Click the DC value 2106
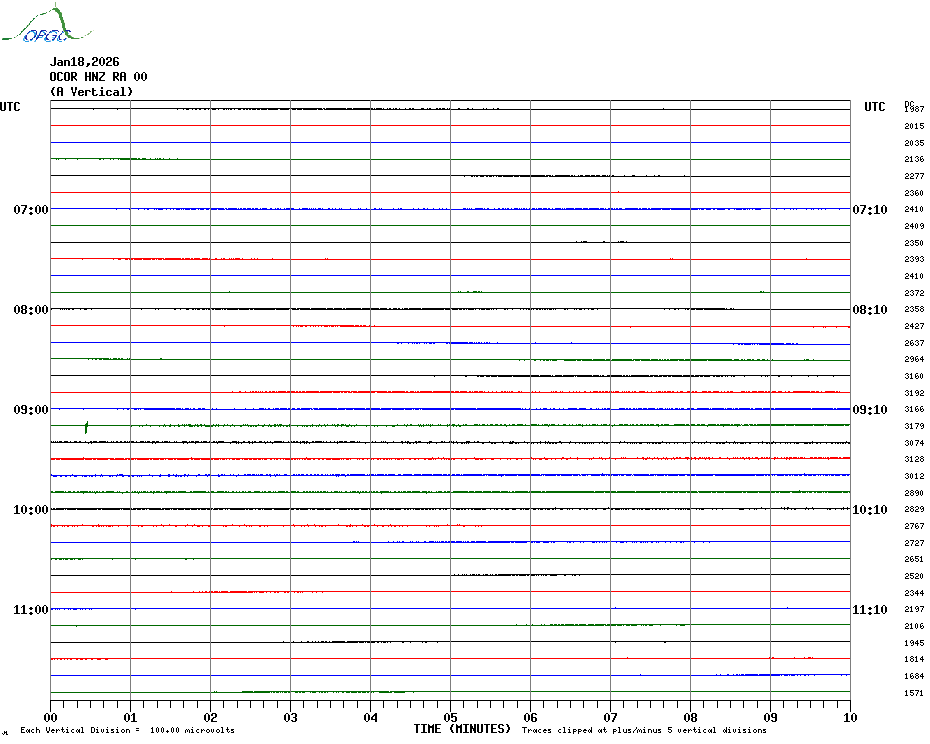The width and height of the screenshot is (930, 744). 914,626
